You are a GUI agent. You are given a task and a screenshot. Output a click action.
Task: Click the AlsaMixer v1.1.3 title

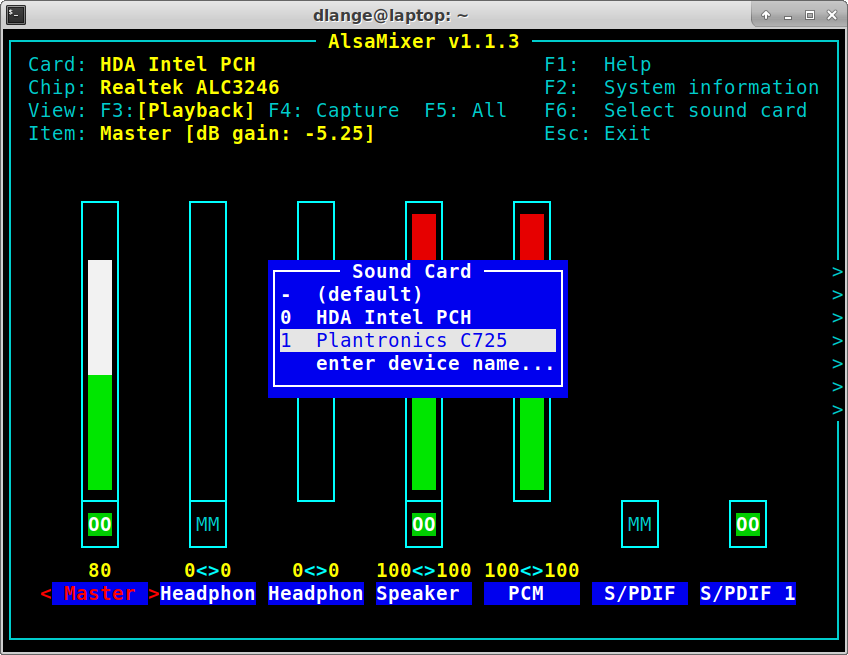(x=424, y=41)
